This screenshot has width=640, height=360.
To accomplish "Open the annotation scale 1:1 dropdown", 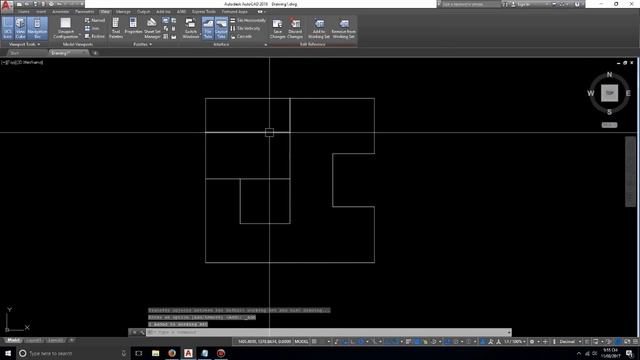I will 515,342.
